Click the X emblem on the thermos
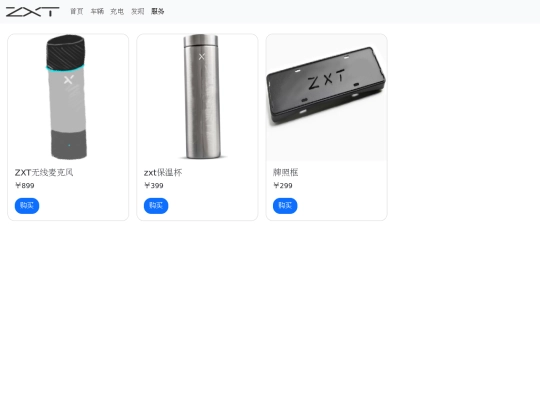This screenshot has width=540, height=405. pyautogui.click(x=202, y=56)
